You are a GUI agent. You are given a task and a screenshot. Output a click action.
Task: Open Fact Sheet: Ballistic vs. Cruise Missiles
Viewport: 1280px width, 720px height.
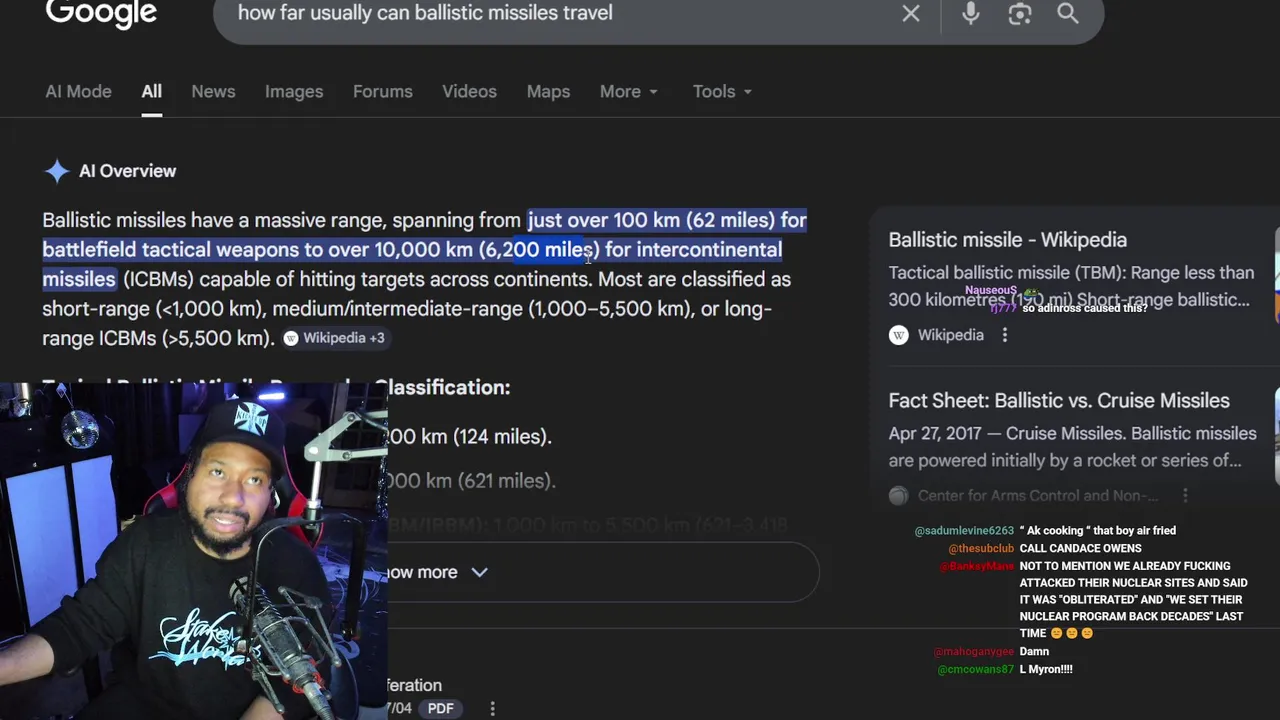(1059, 400)
